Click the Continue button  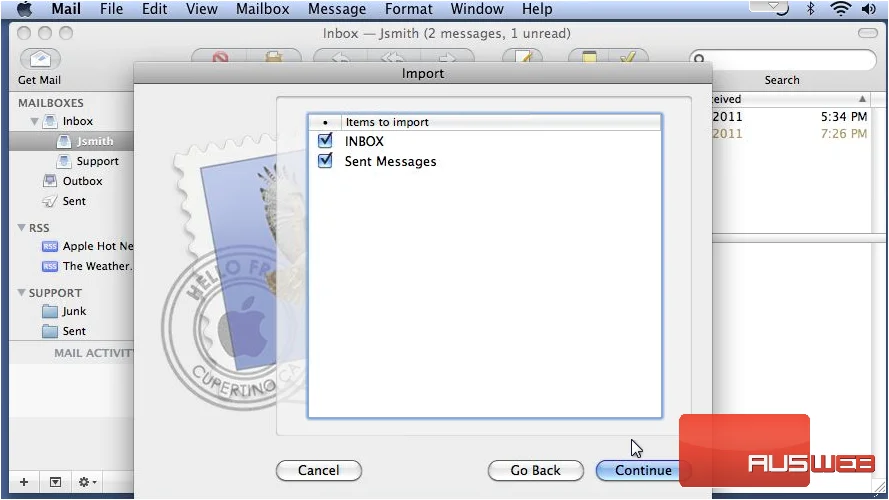tap(643, 471)
